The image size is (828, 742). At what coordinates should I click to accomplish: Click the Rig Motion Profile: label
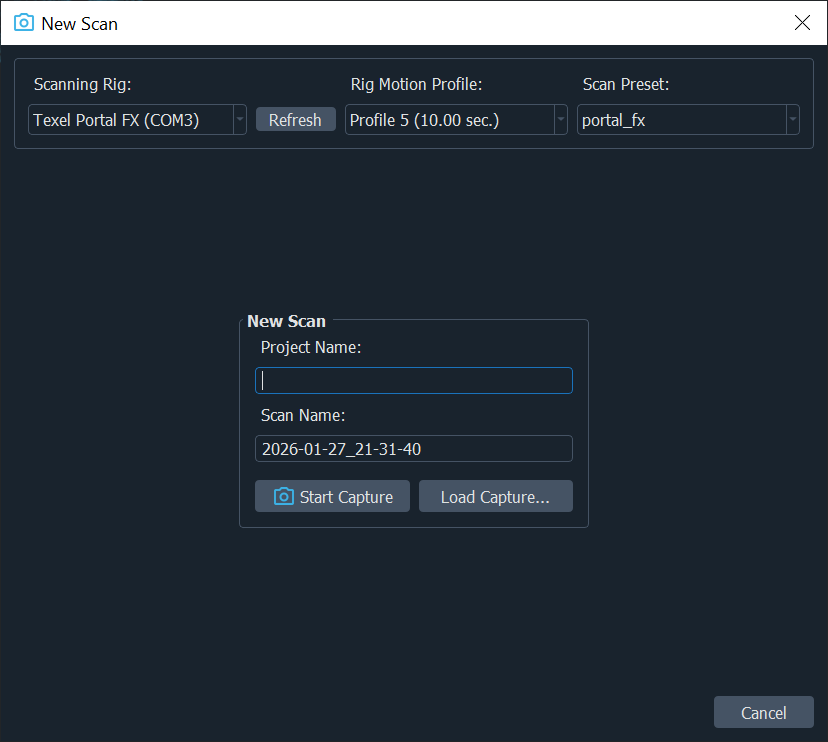(417, 84)
